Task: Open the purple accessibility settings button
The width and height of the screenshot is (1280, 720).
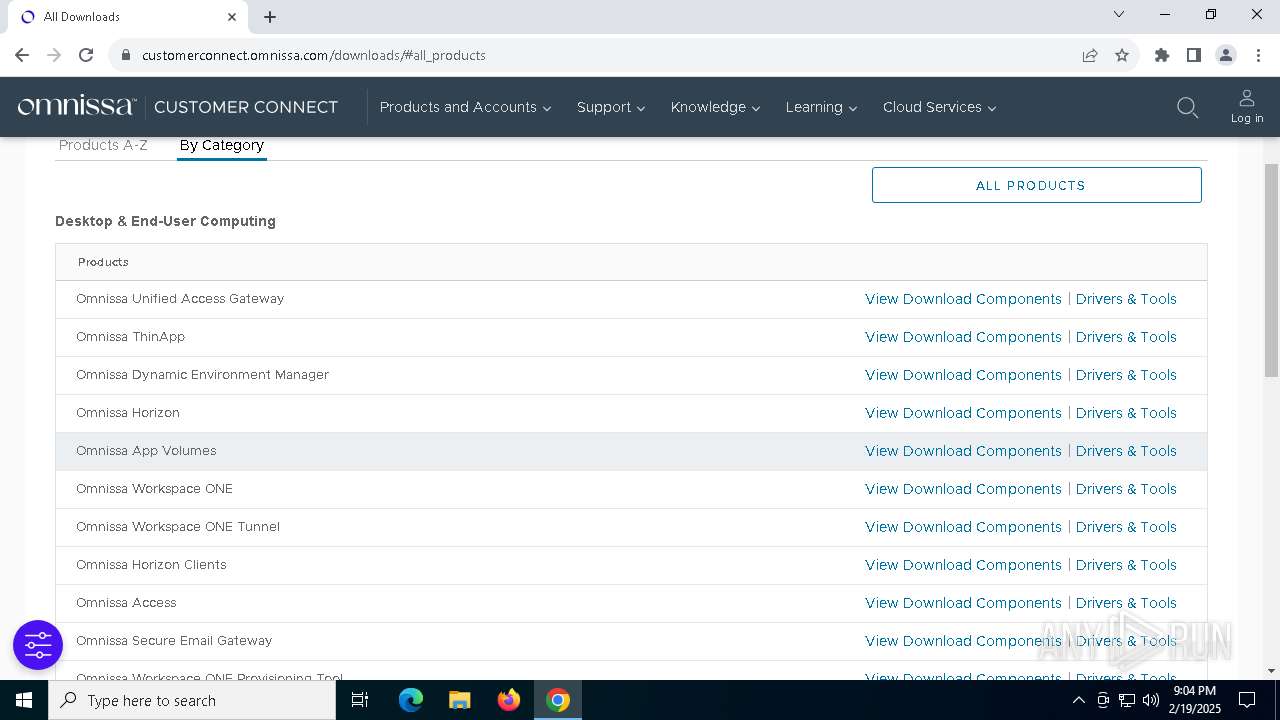Action: (x=38, y=645)
